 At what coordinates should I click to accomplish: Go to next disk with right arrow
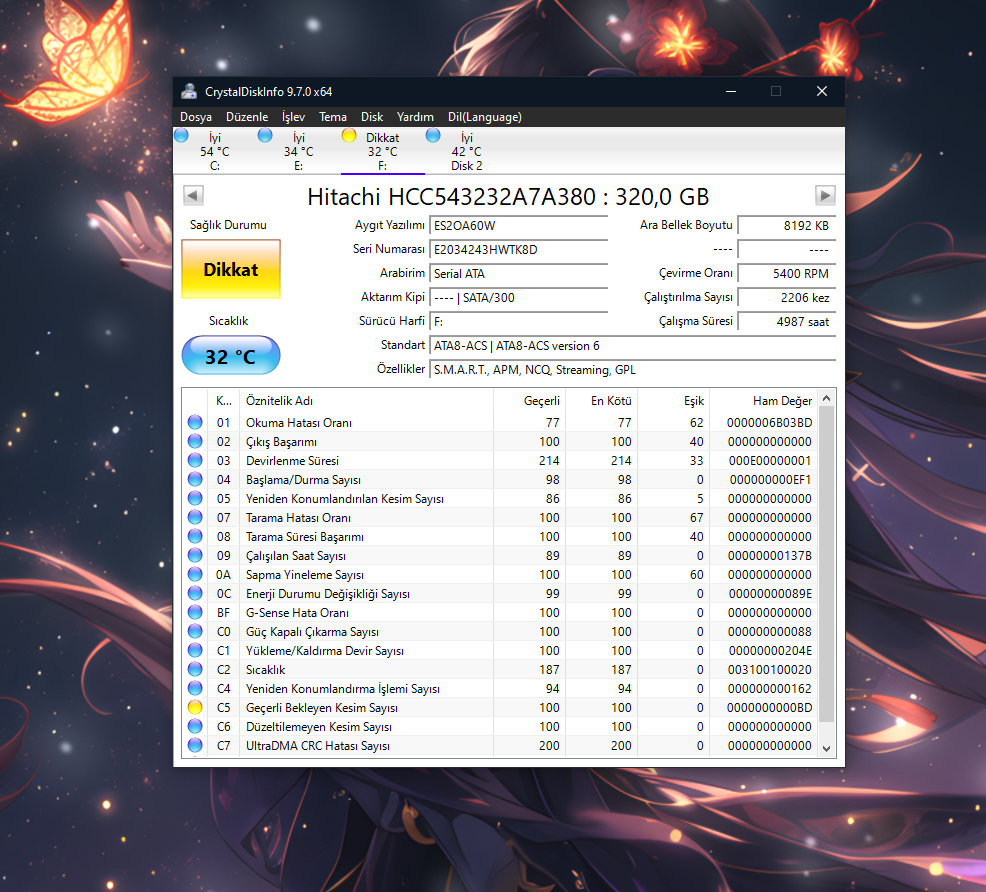[x=825, y=195]
